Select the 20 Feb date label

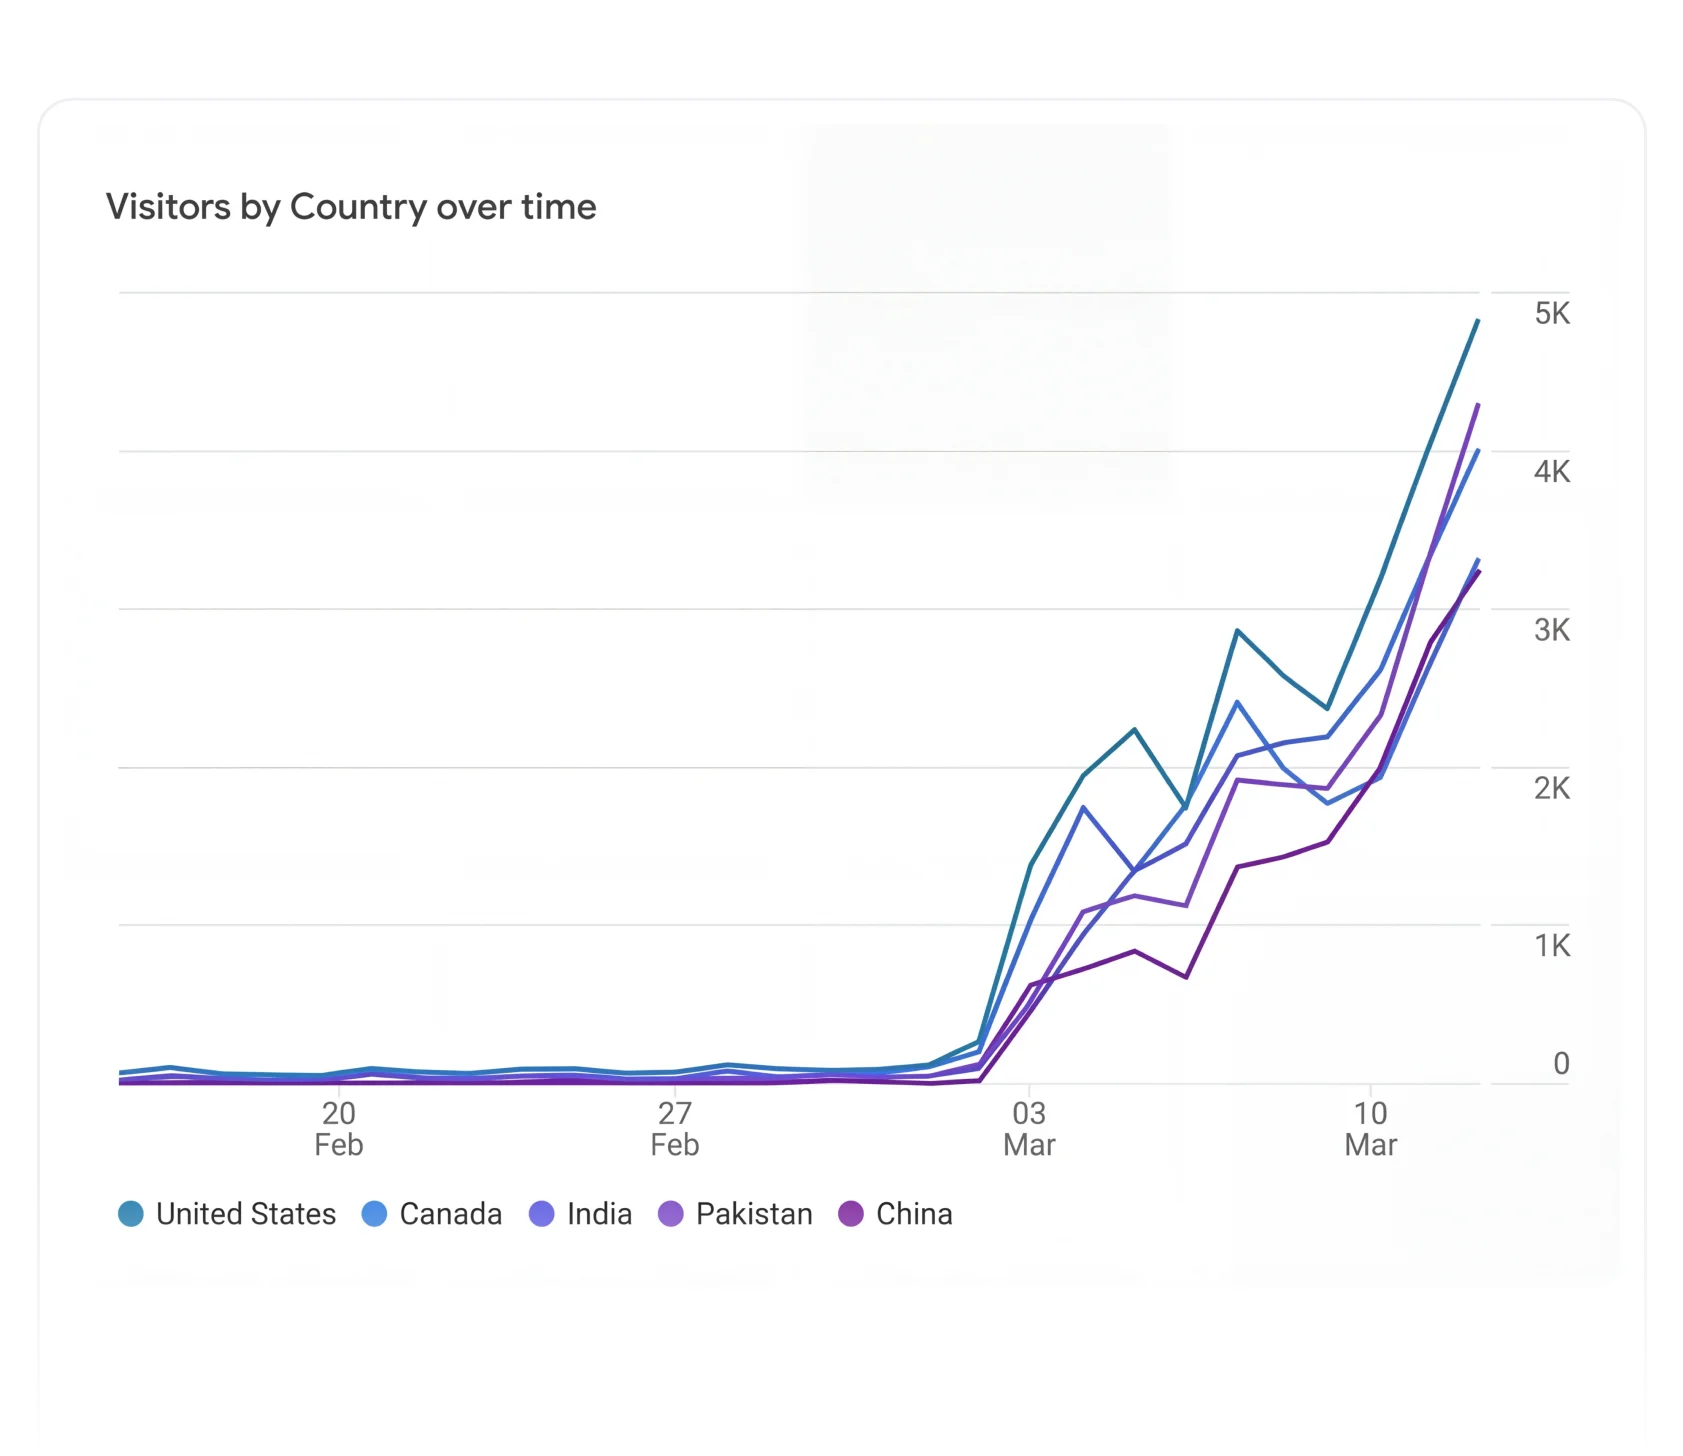[x=338, y=1129]
